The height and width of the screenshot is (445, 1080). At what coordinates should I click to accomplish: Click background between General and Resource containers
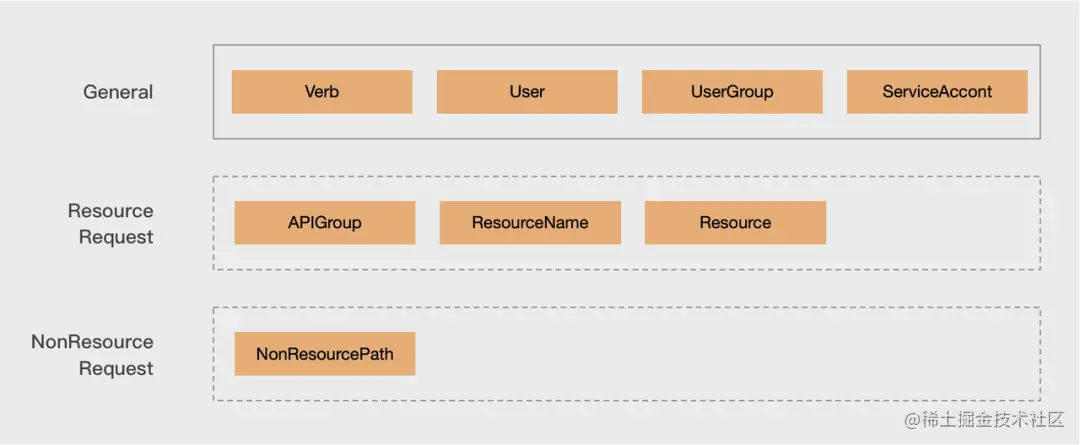click(x=627, y=157)
